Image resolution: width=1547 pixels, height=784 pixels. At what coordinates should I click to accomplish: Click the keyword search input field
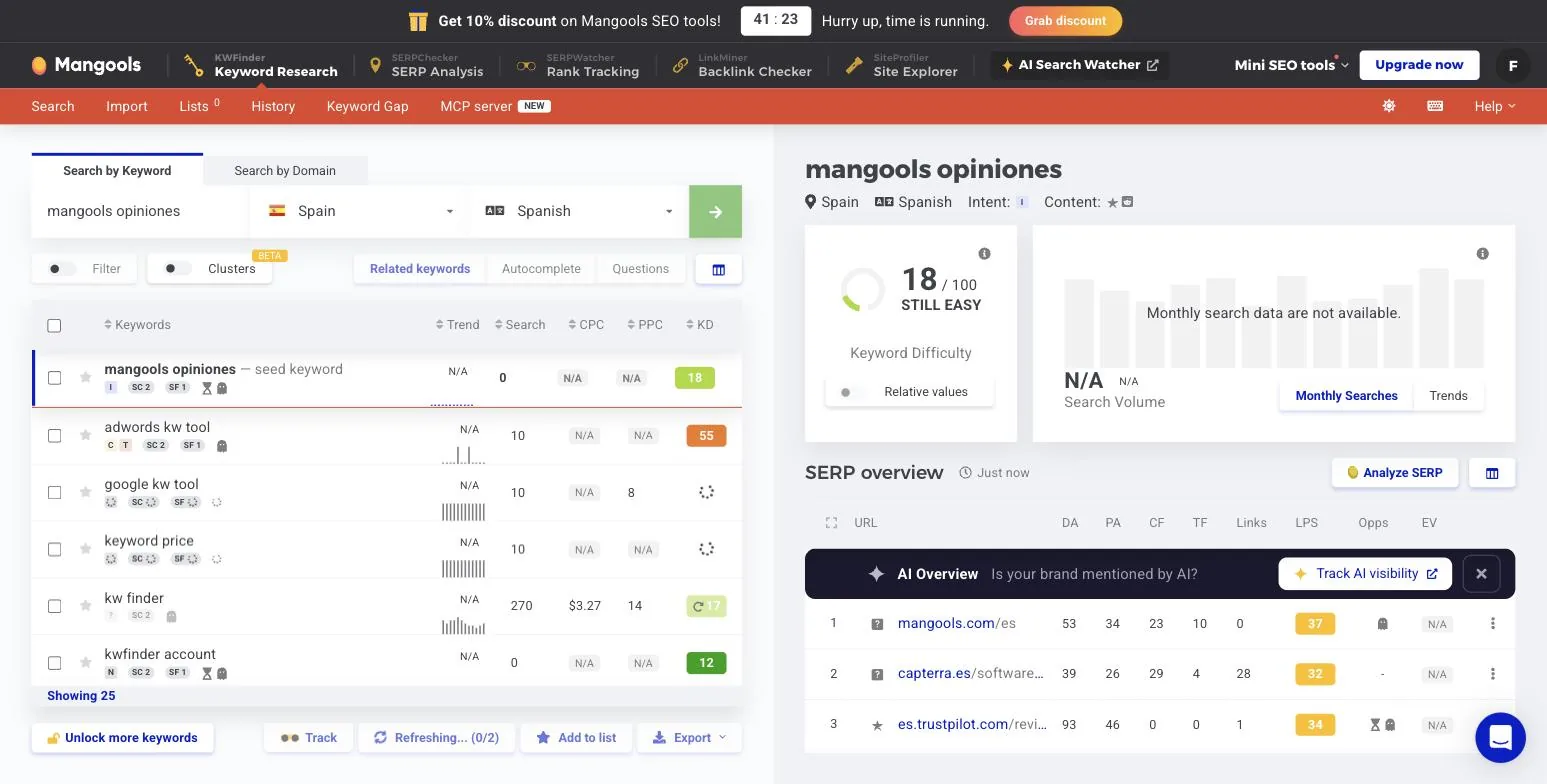(140, 211)
